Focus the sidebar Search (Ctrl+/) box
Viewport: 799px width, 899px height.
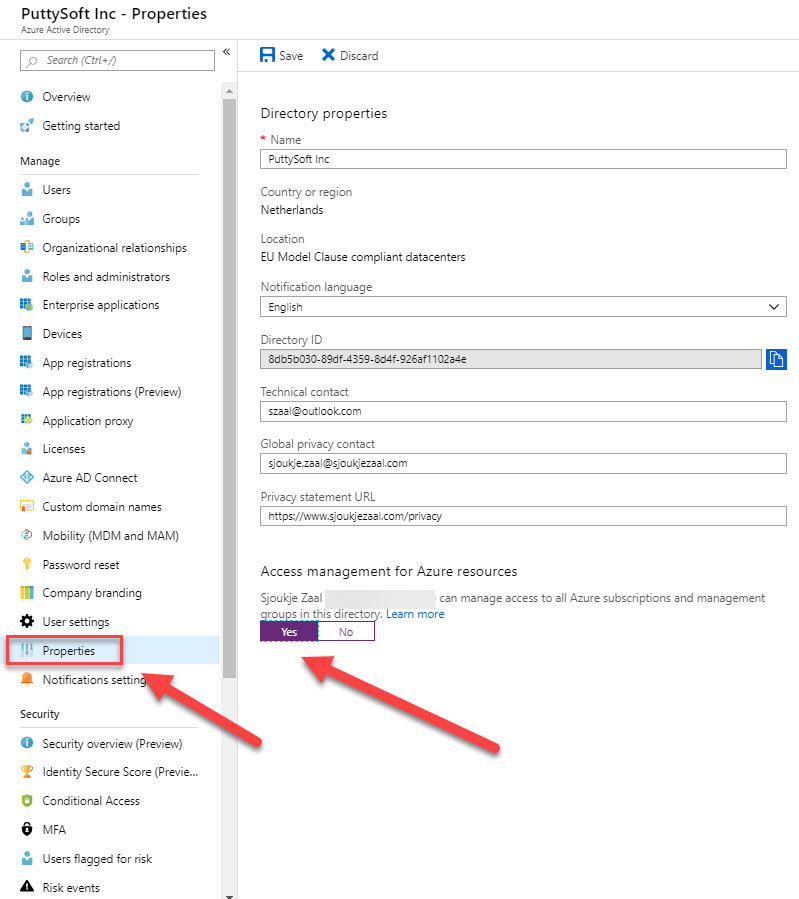tap(118, 60)
